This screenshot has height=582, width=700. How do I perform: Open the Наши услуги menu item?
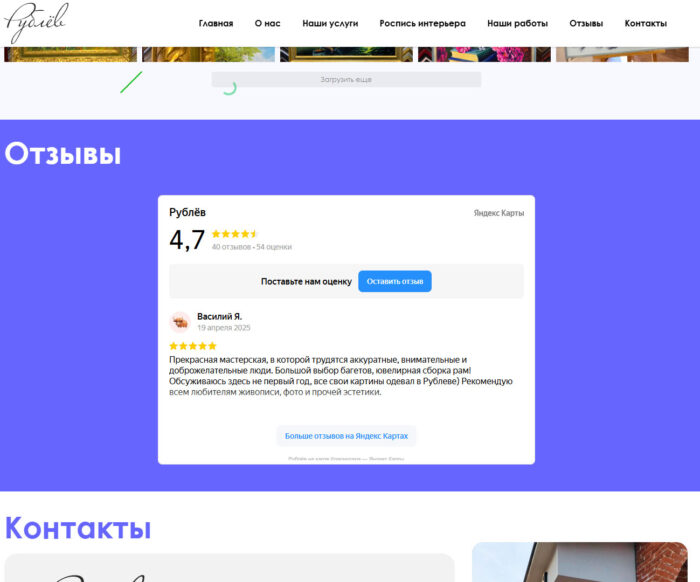point(330,23)
